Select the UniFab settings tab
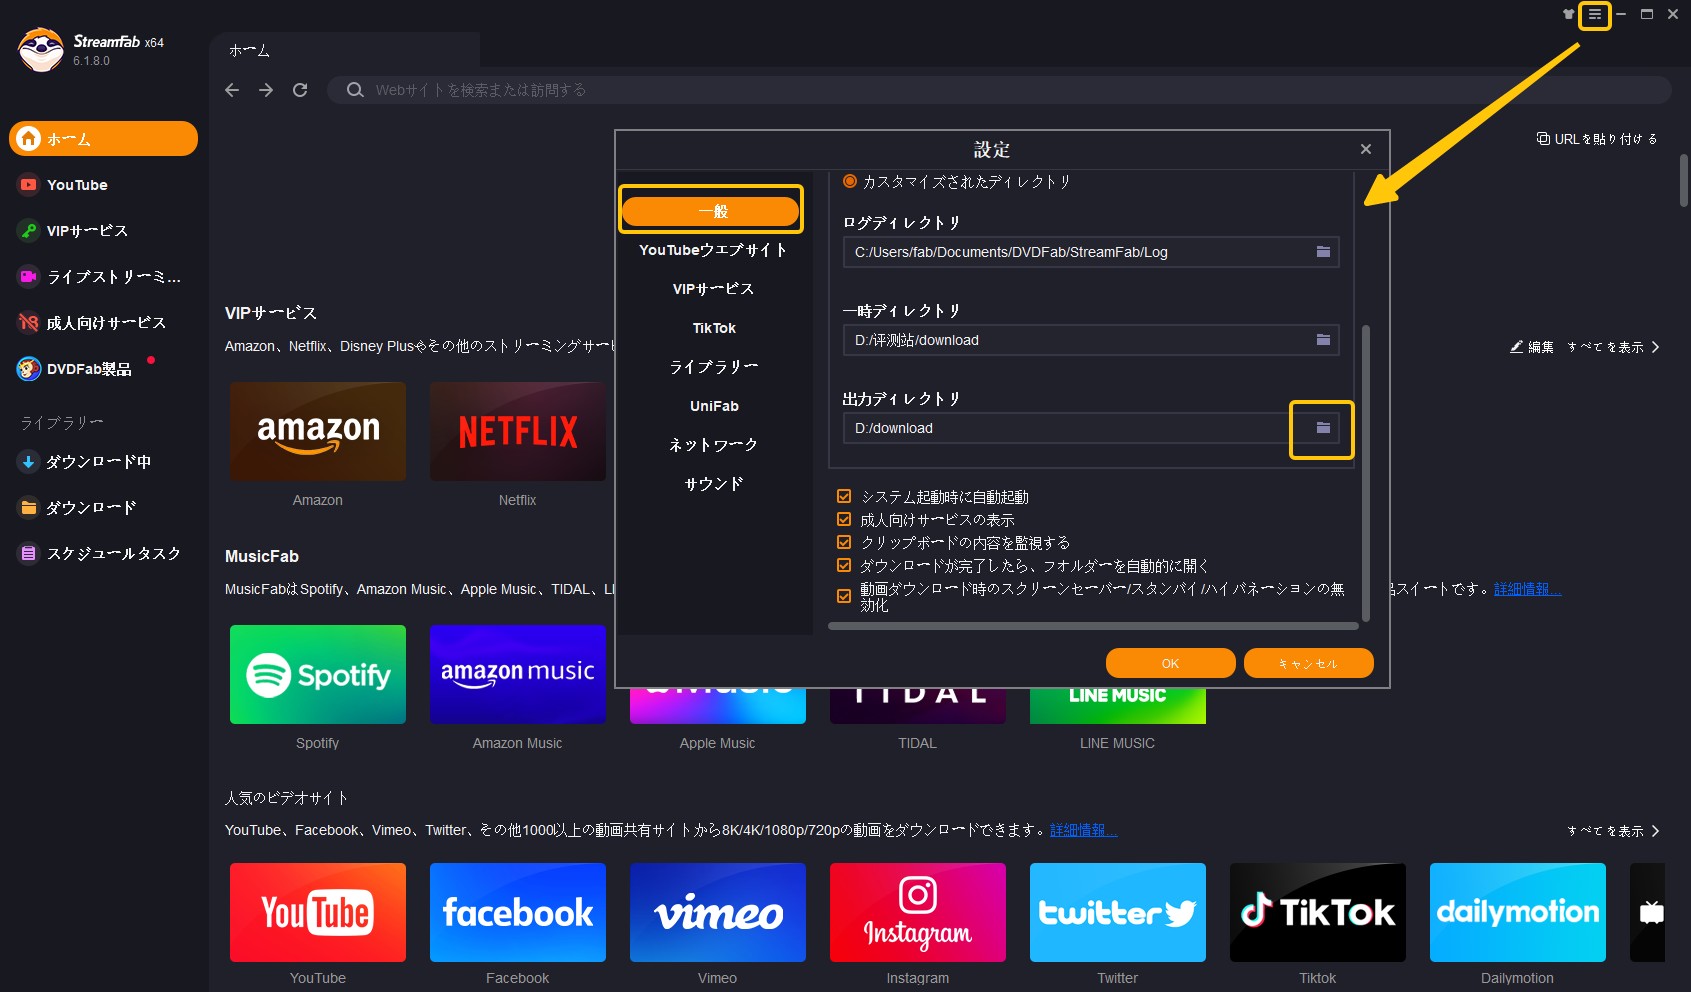Image resolution: width=1691 pixels, height=992 pixels. [x=713, y=406]
